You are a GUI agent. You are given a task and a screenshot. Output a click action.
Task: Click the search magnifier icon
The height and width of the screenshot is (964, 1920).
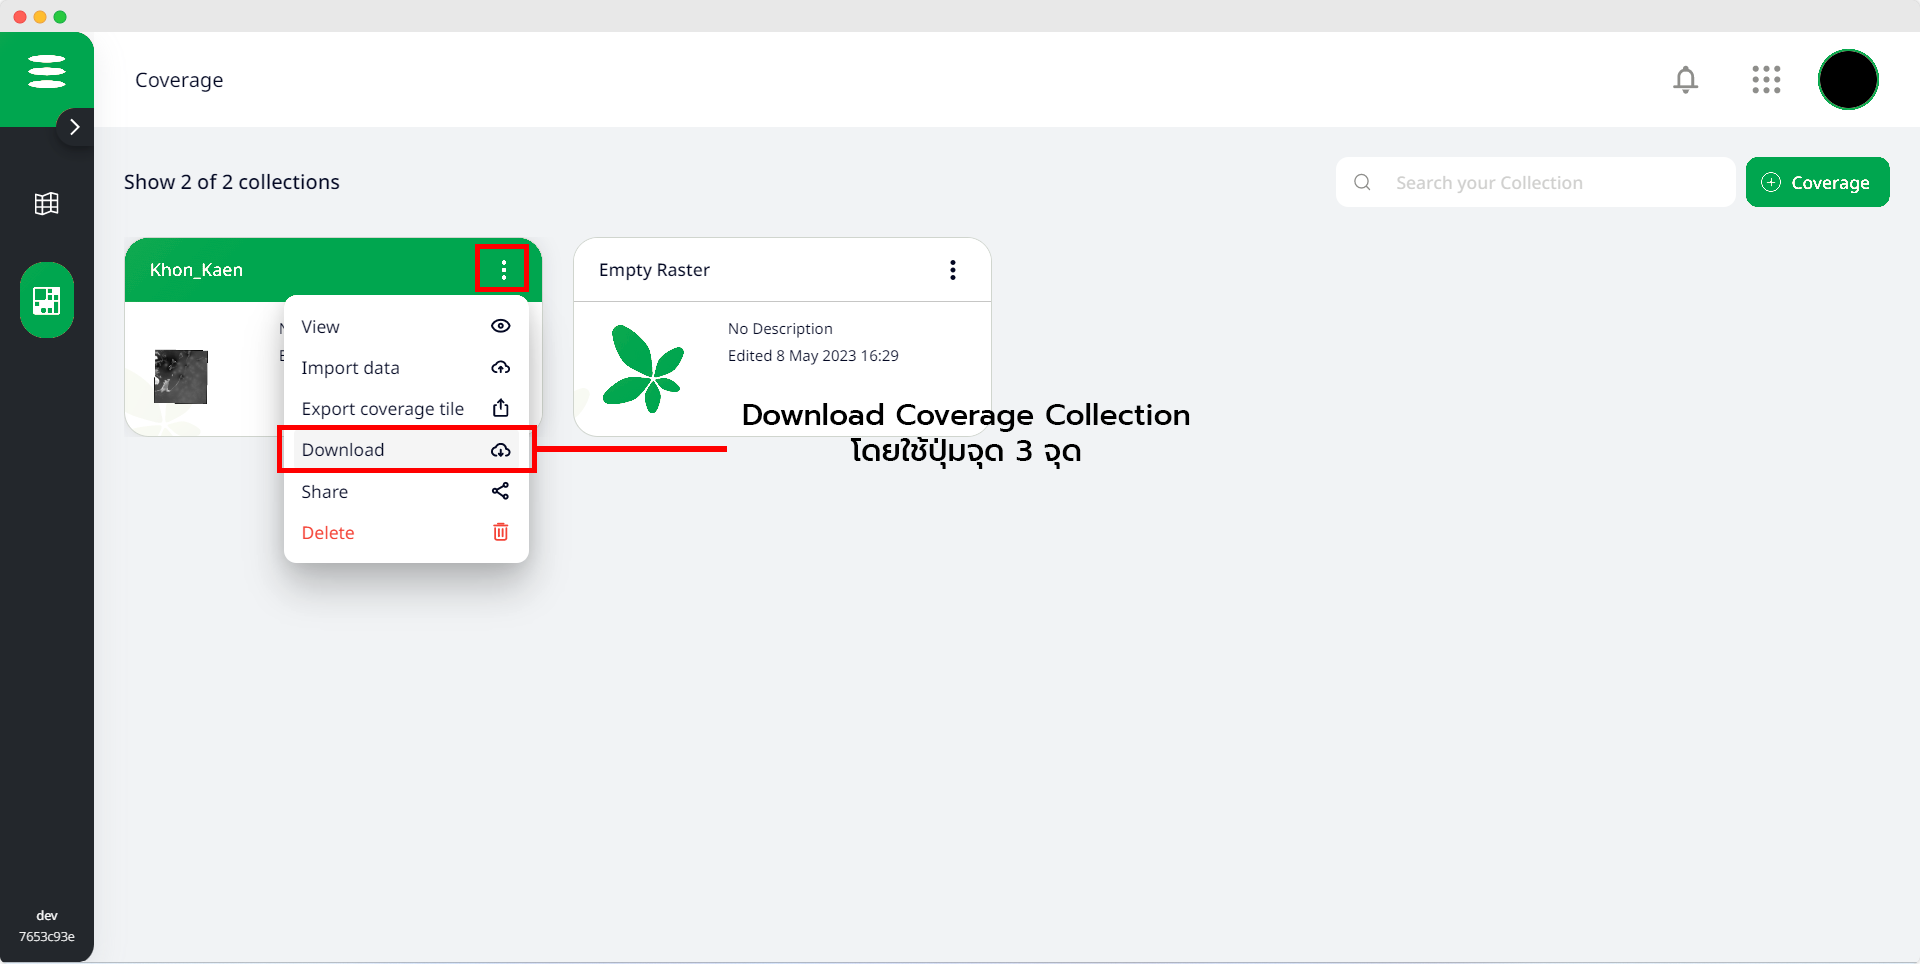pyautogui.click(x=1362, y=182)
